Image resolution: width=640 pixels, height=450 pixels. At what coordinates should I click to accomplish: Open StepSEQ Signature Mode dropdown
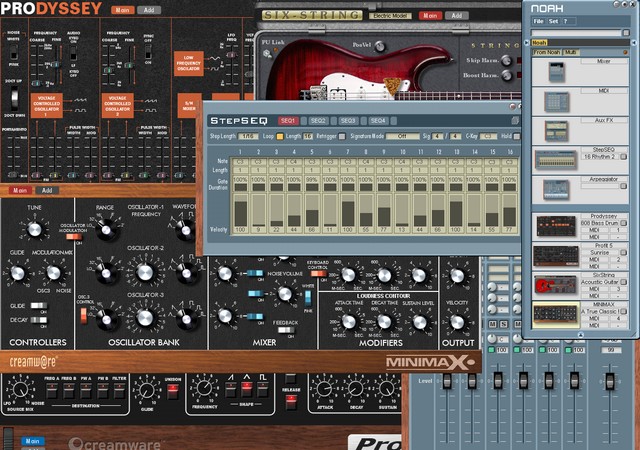click(x=402, y=136)
